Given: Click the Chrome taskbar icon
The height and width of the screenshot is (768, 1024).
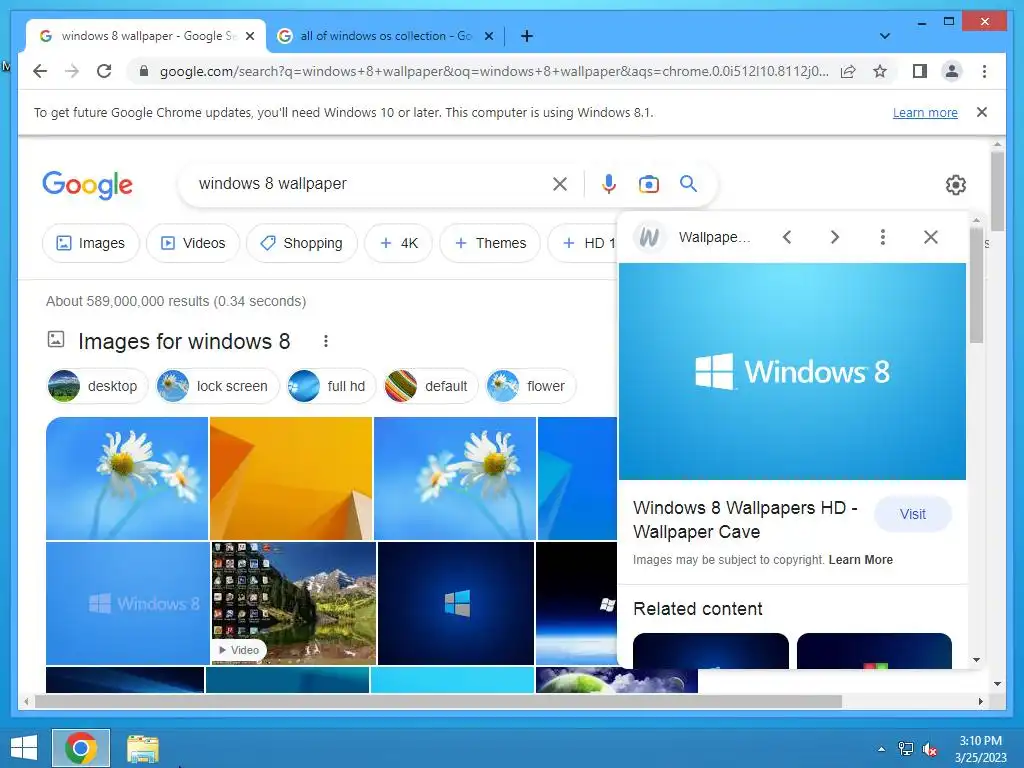Looking at the screenshot, I should tap(81, 748).
